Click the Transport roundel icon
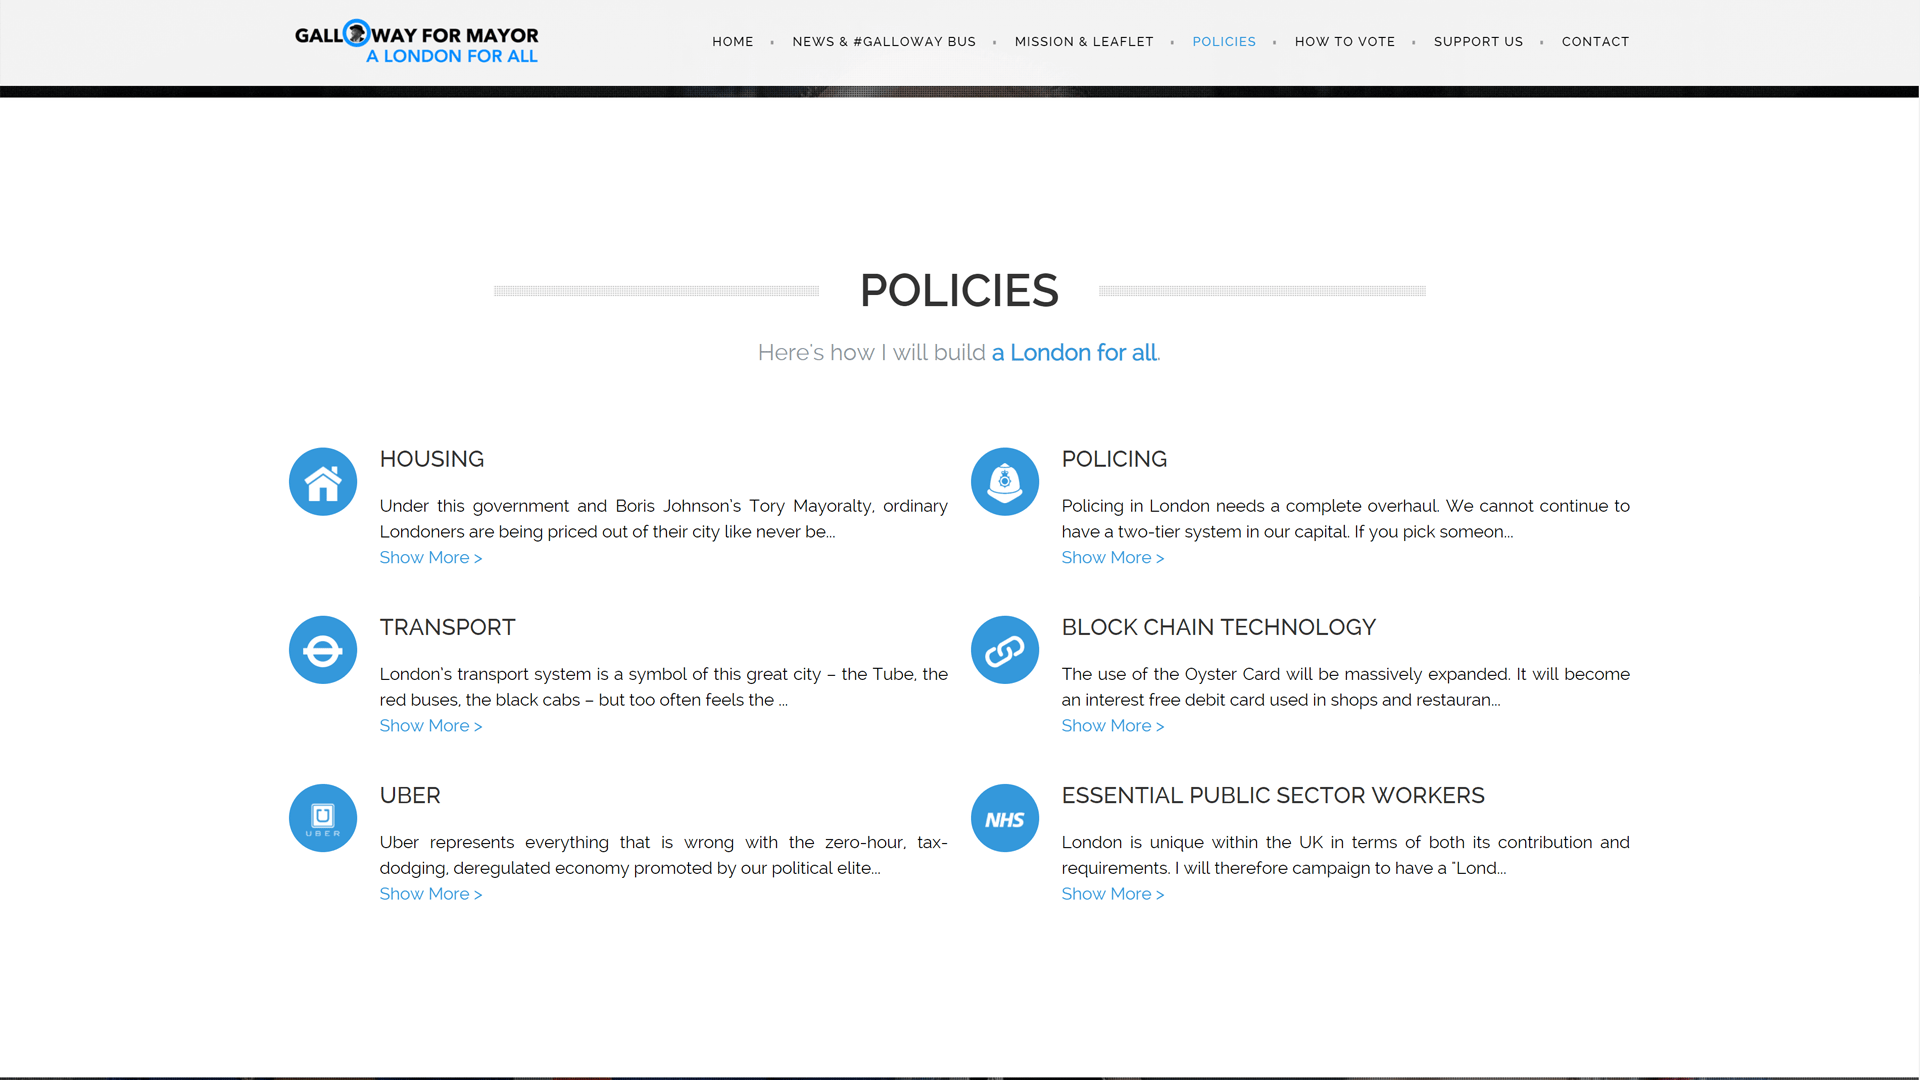Image resolution: width=1920 pixels, height=1080 pixels. click(323, 650)
